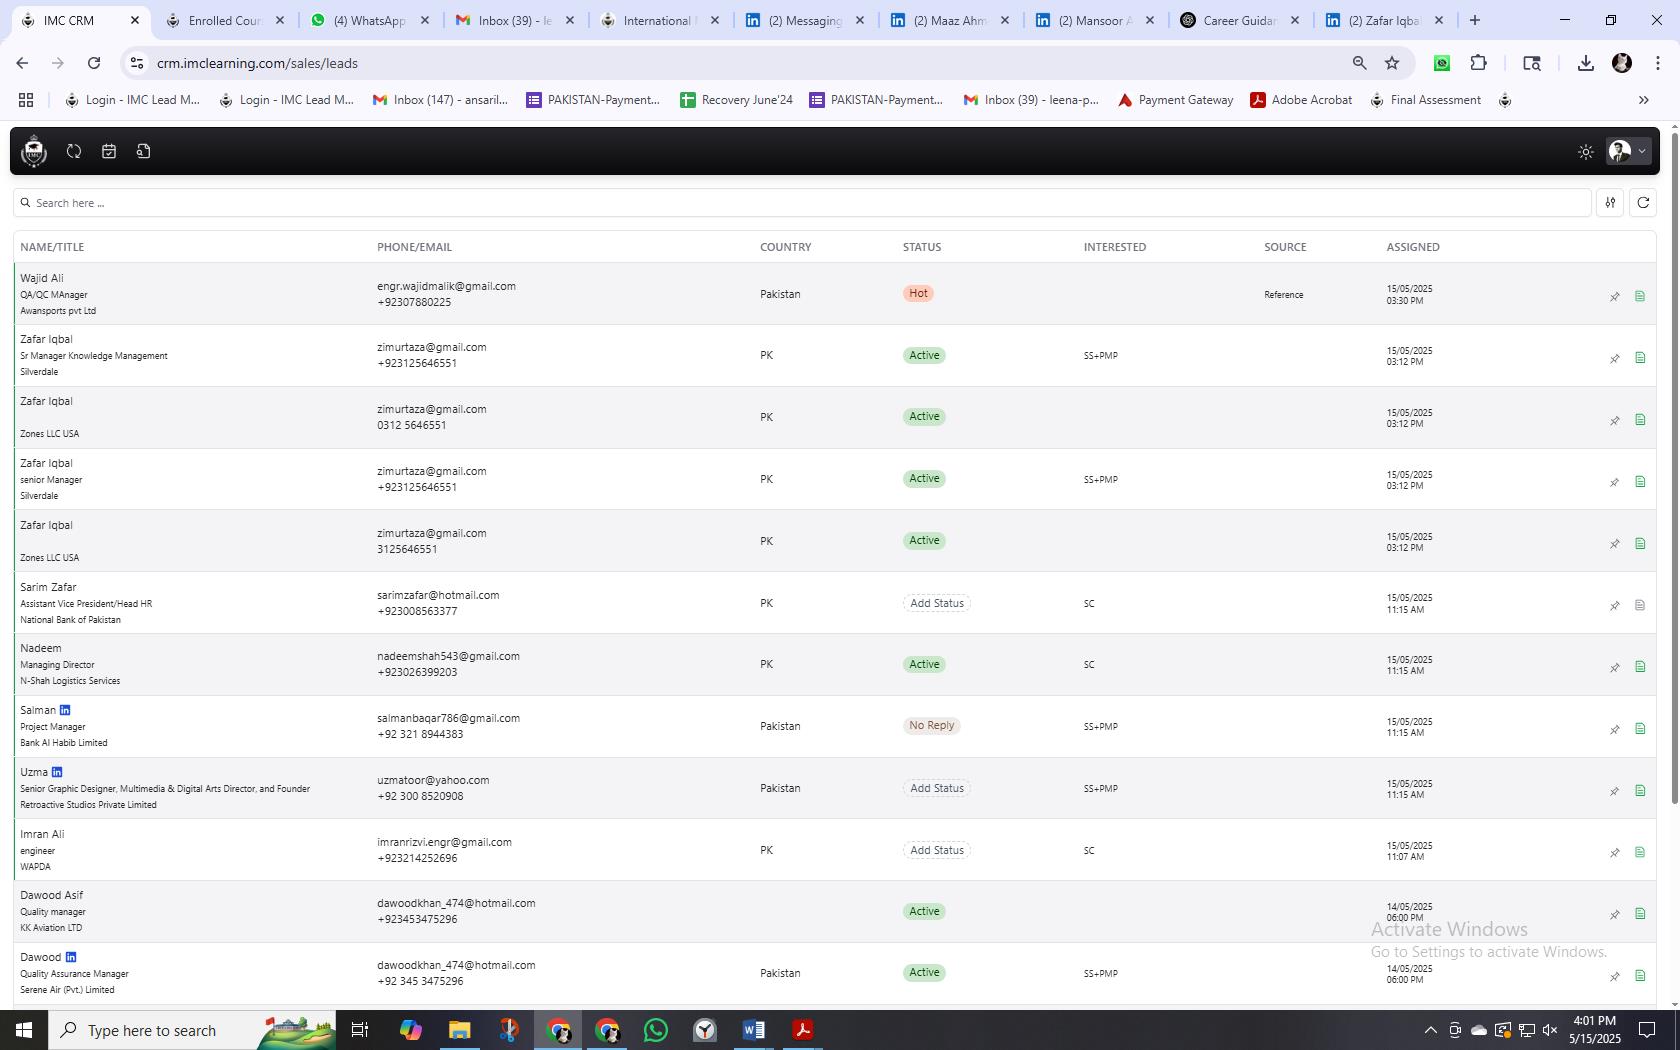Open notes icon for Uzma row
This screenshot has height=1050, width=1680.
click(x=1640, y=791)
